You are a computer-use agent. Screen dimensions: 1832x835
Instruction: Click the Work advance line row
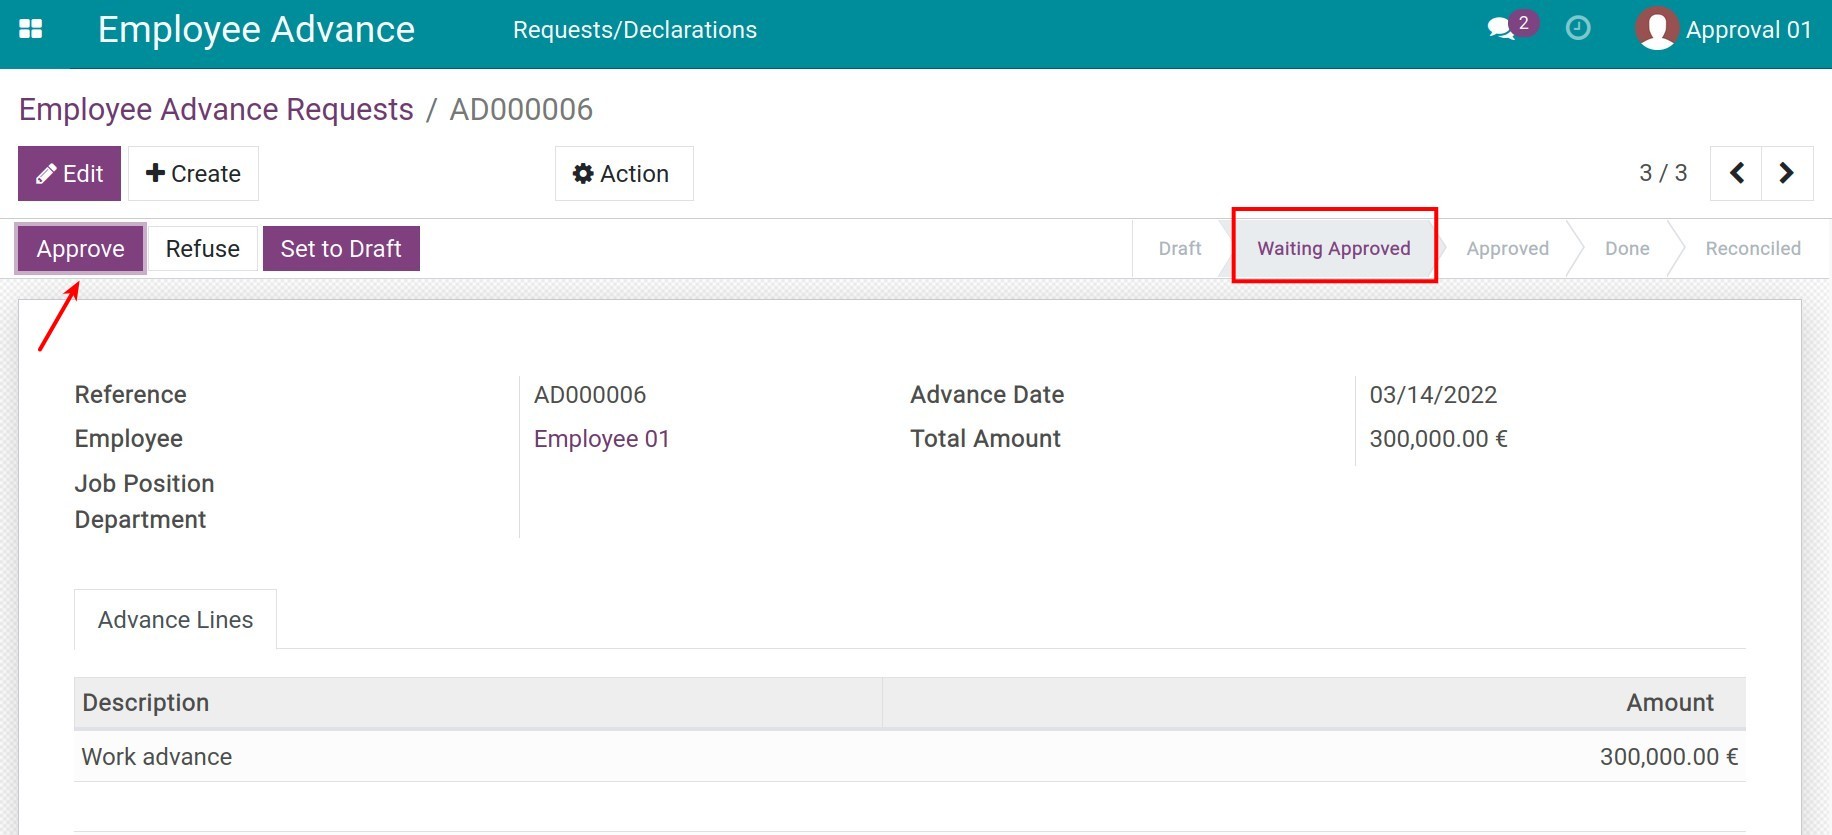pyautogui.click(x=157, y=757)
